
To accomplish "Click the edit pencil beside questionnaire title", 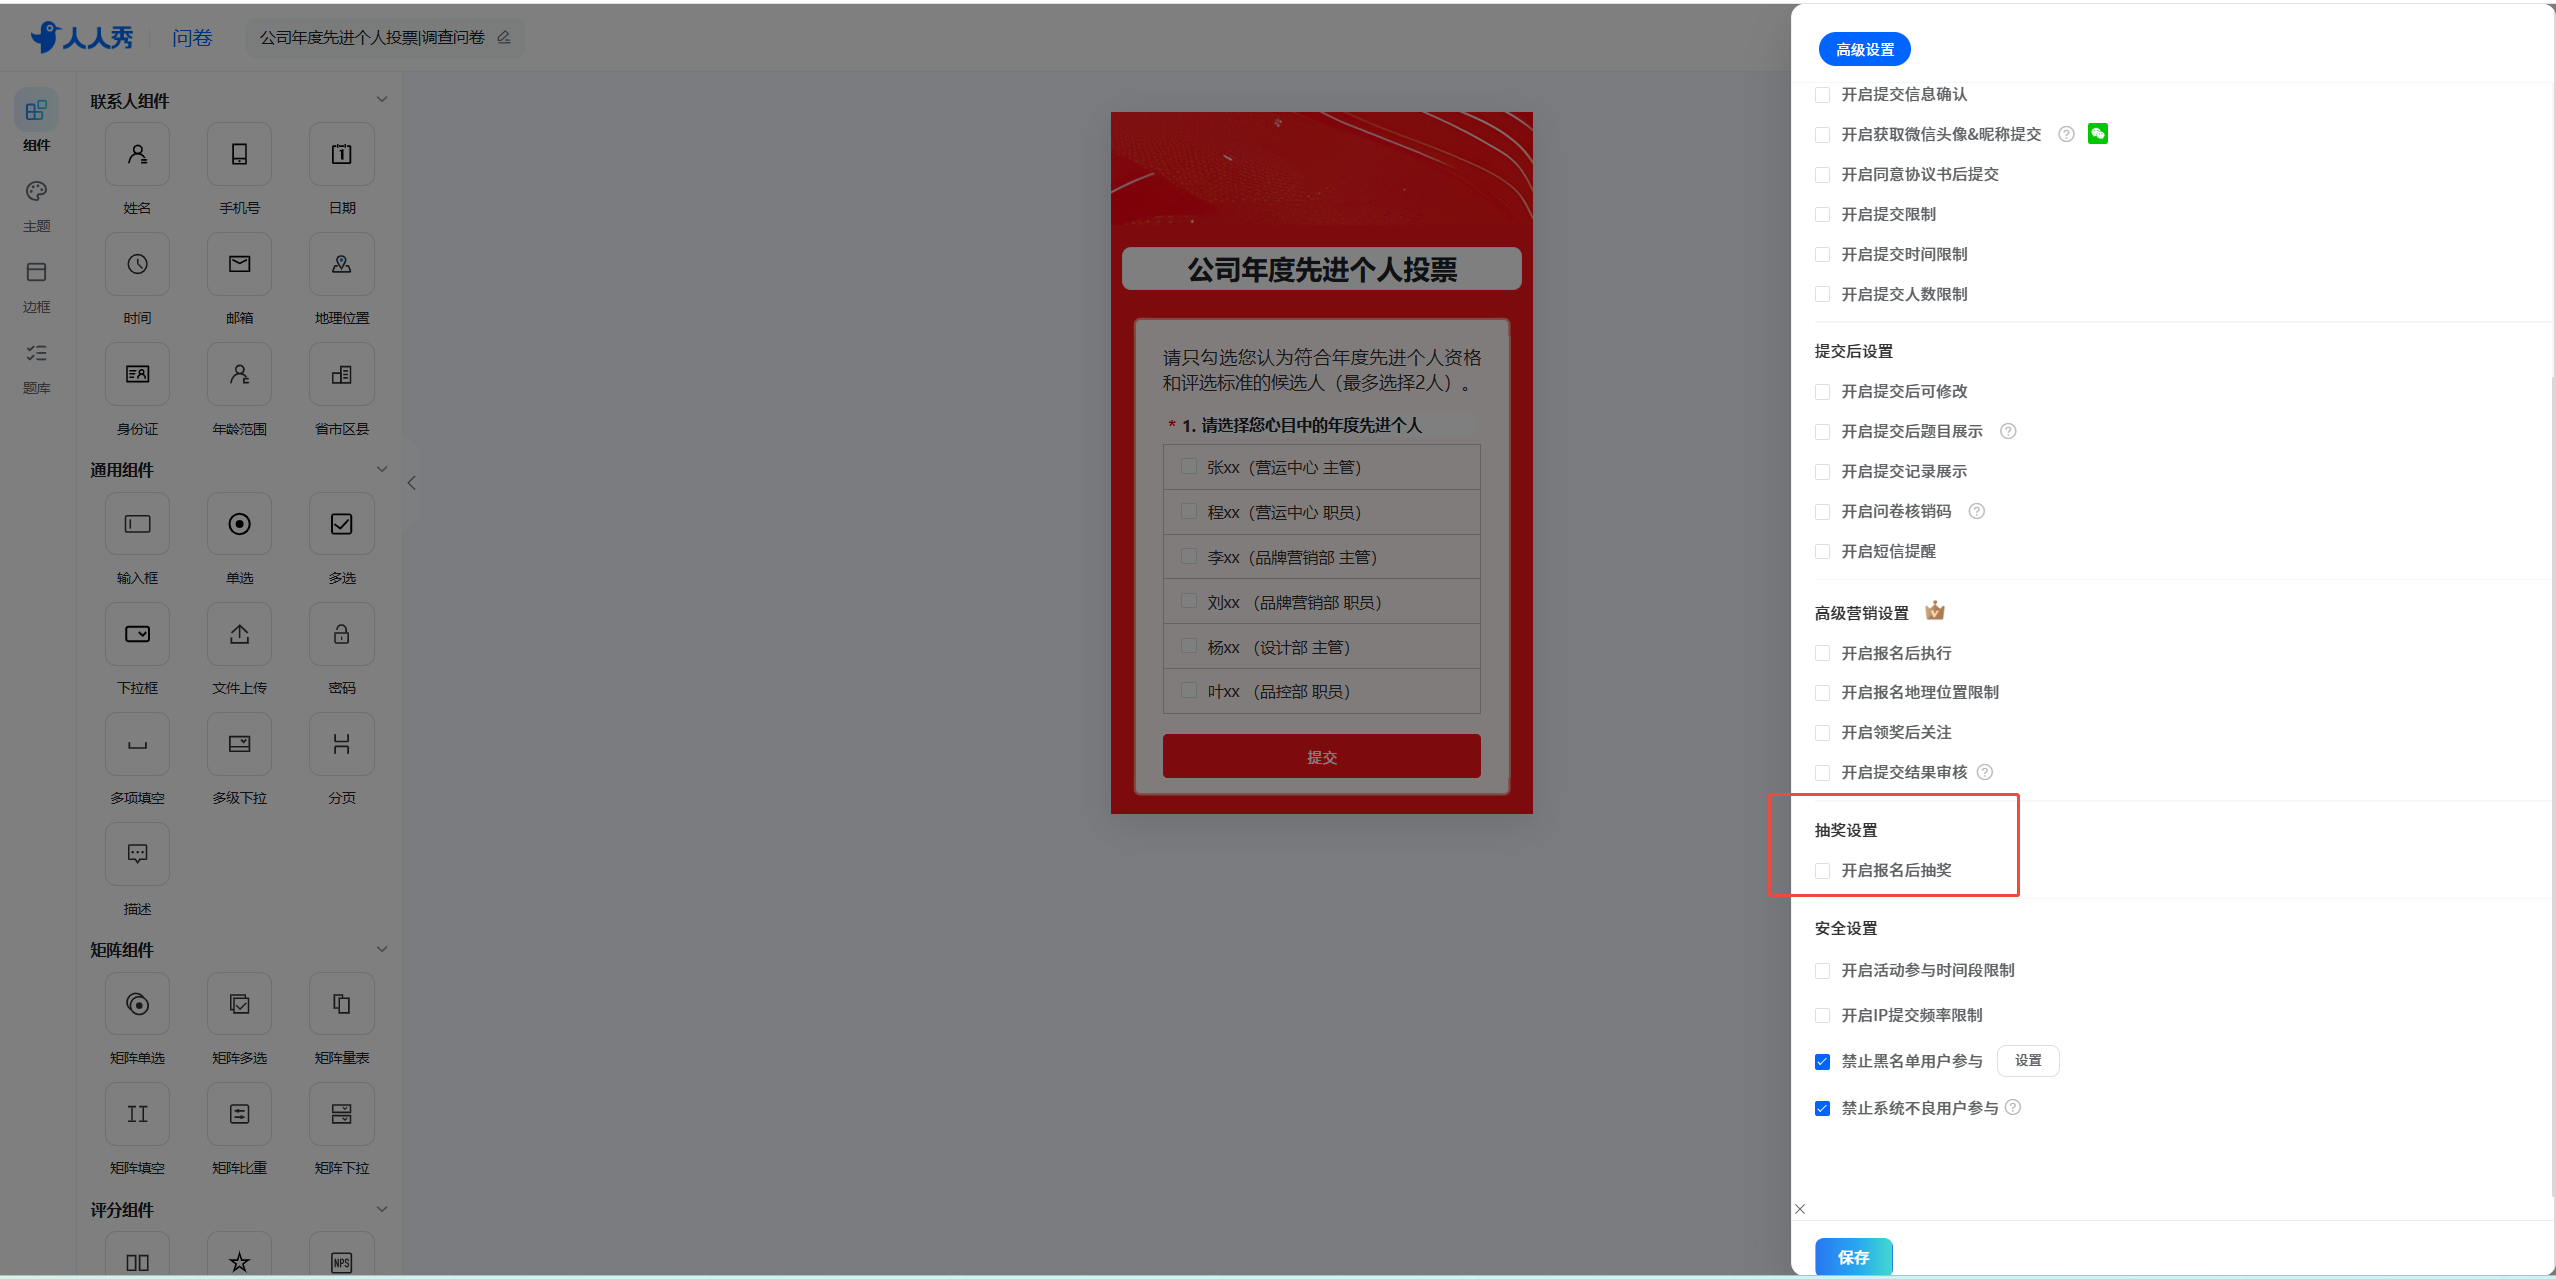I will coord(504,37).
